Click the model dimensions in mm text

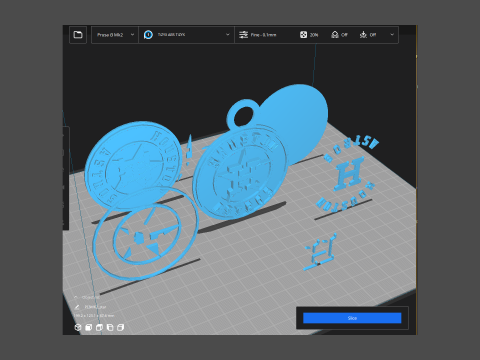click(94, 315)
